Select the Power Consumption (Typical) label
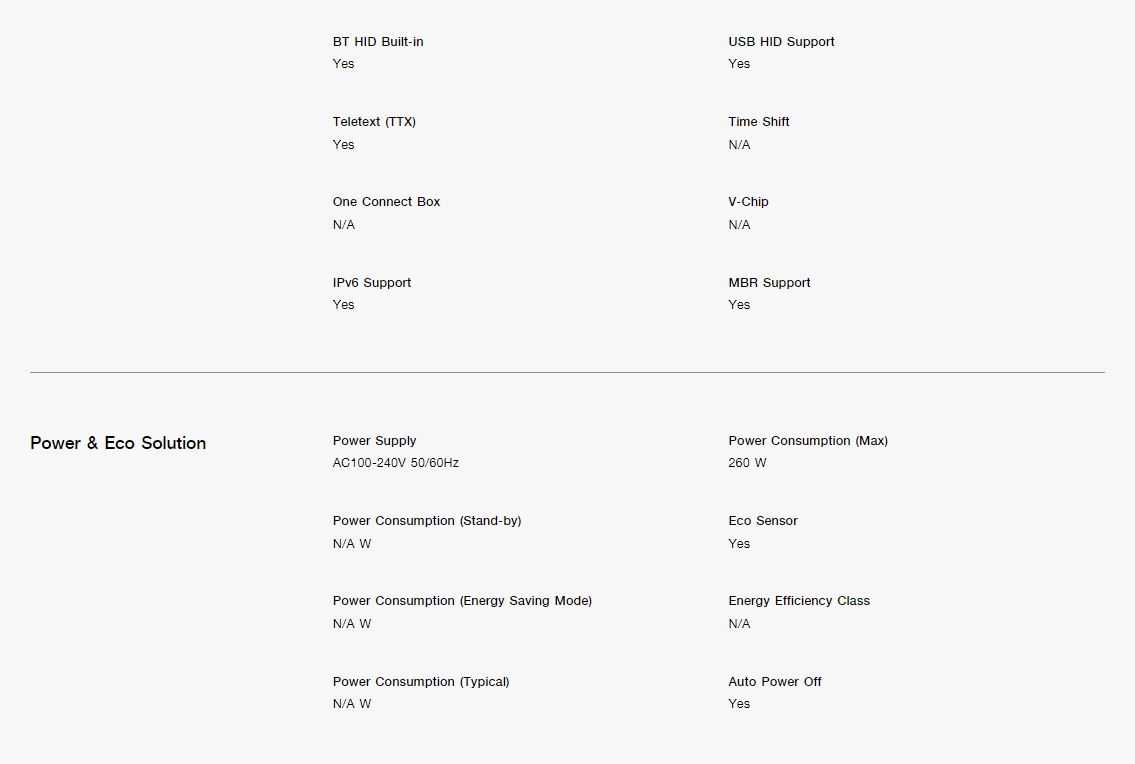The image size is (1135, 764). coord(421,681)
